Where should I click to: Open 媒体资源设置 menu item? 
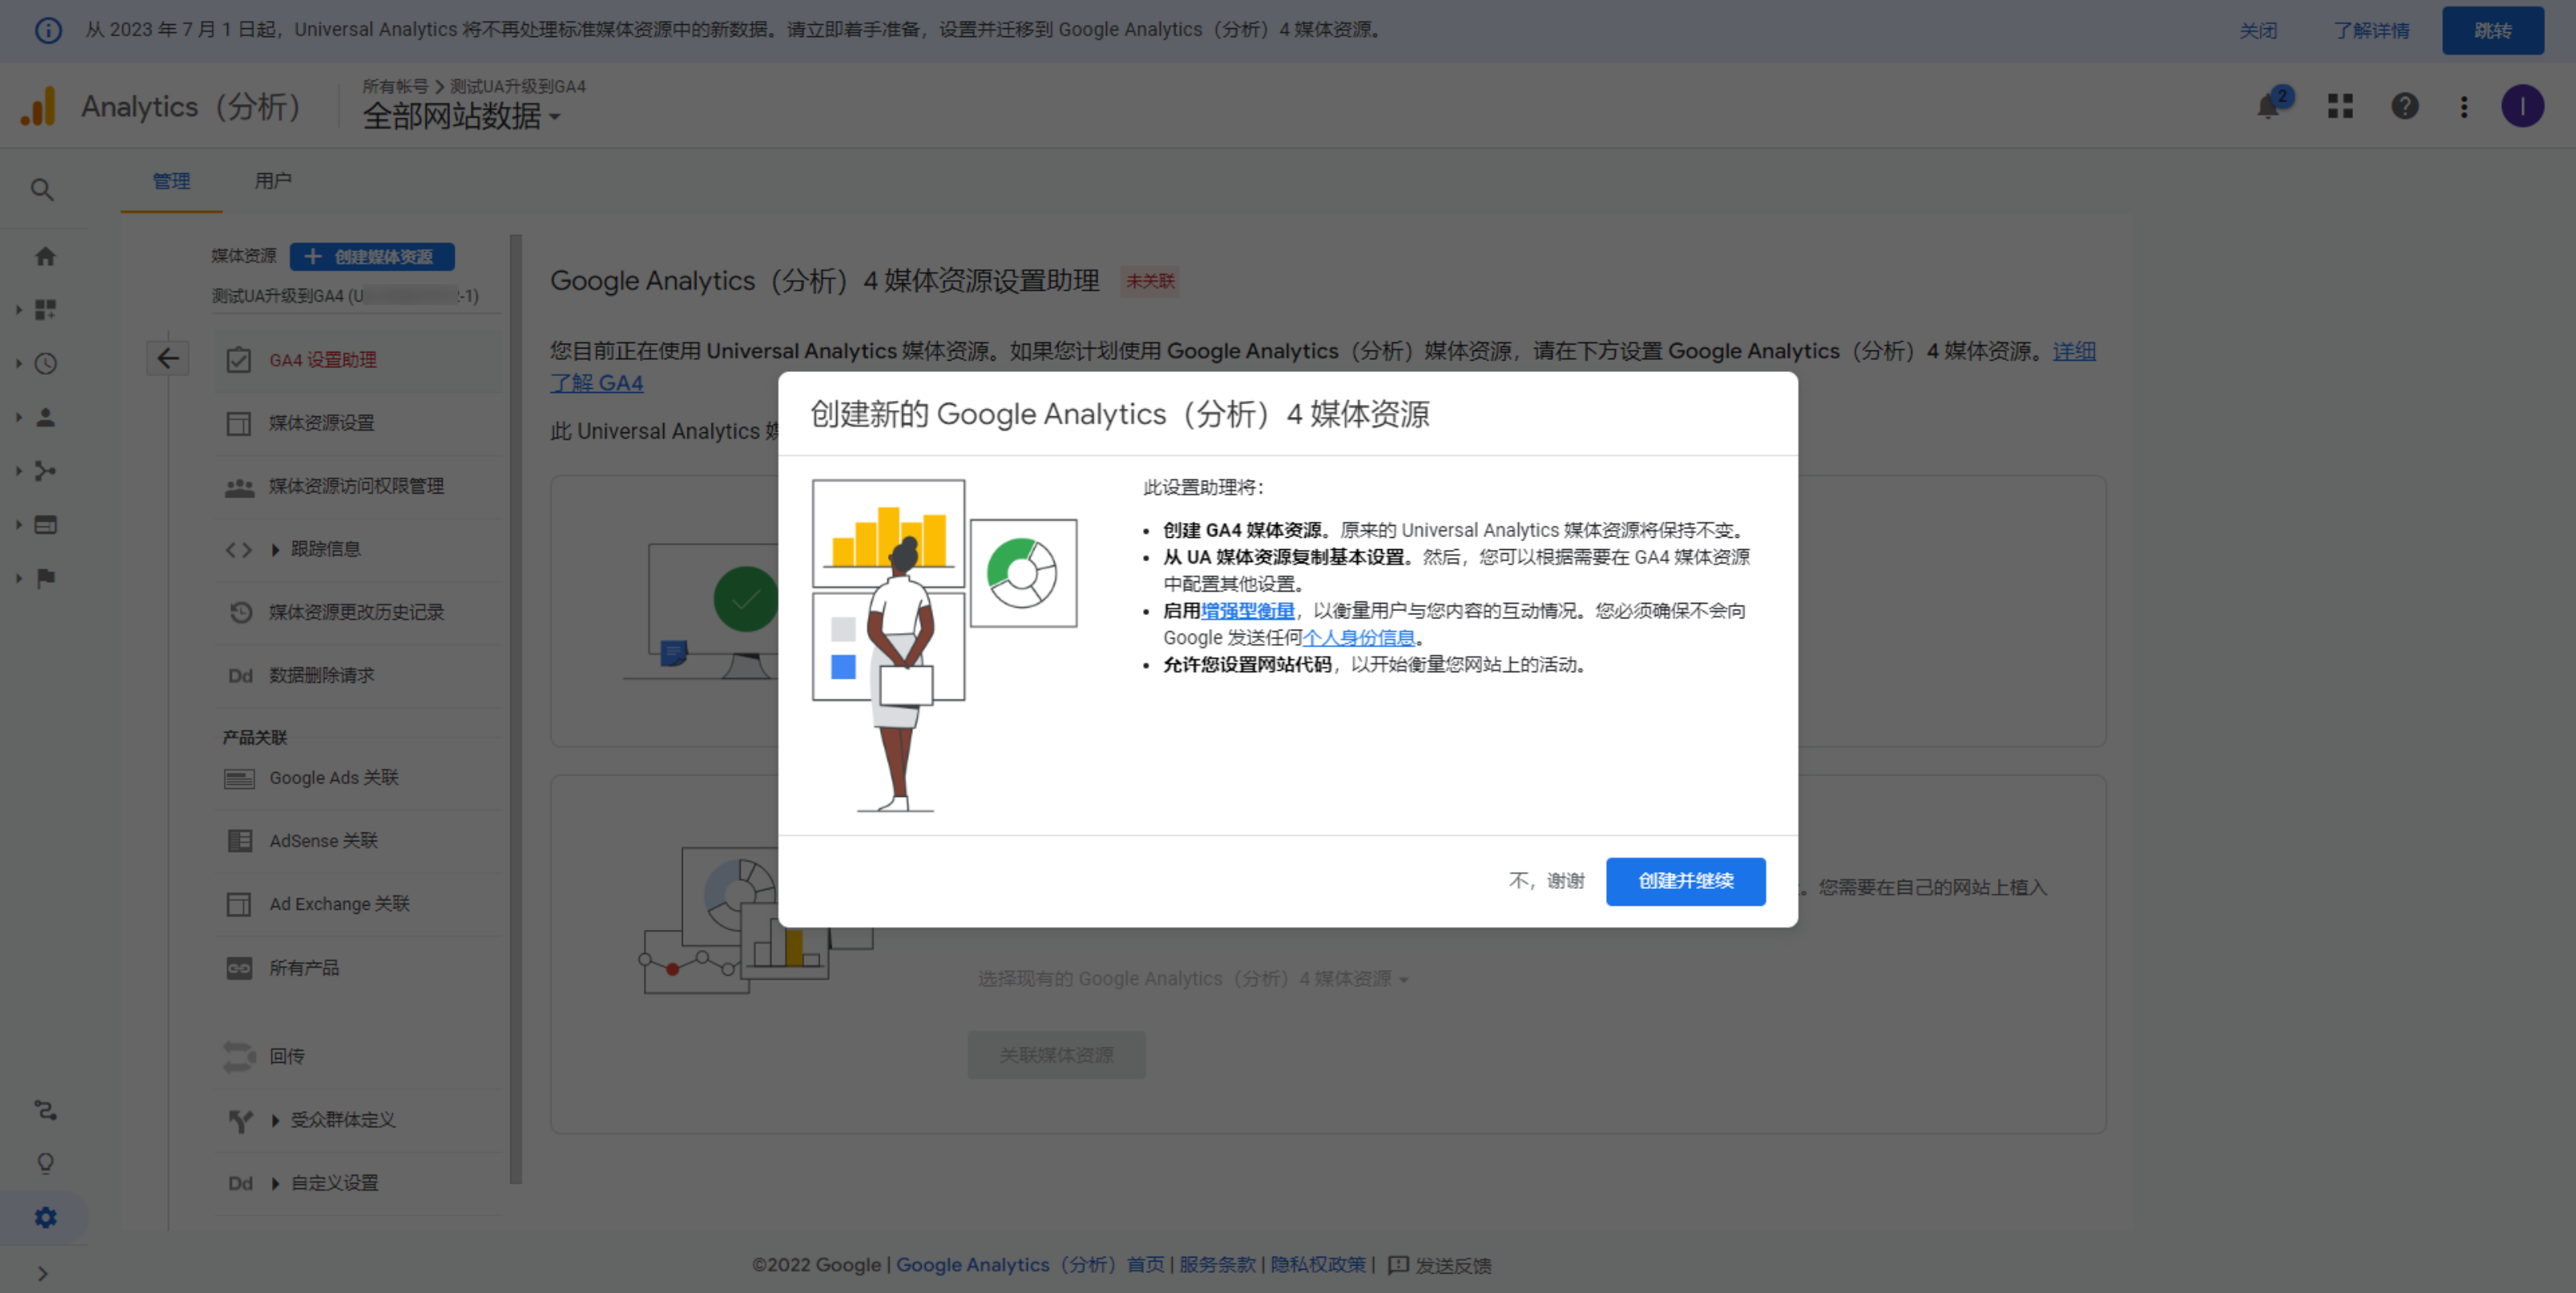point(359,423)
